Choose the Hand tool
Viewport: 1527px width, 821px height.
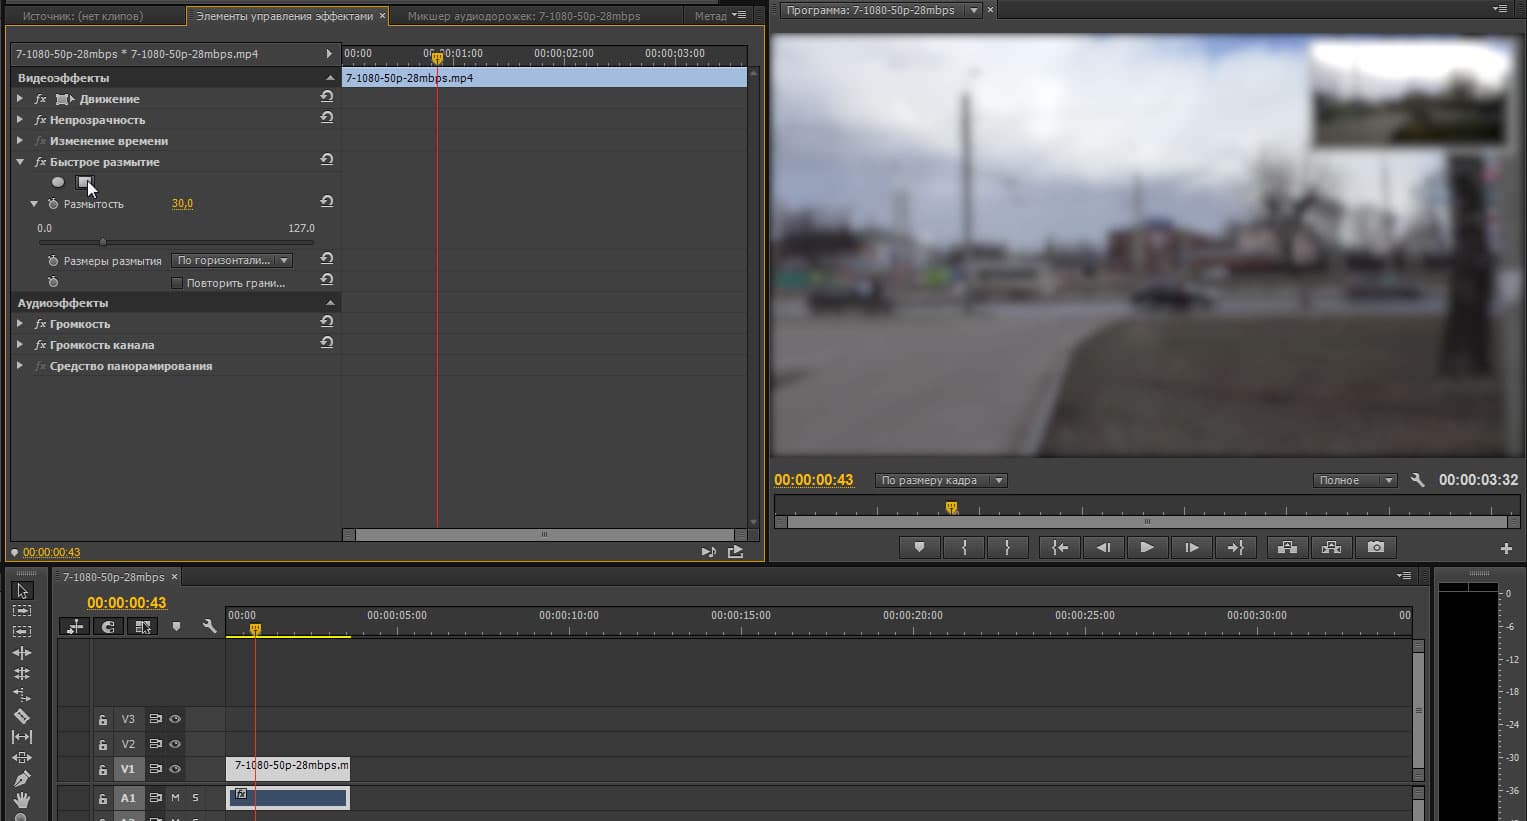click(x=21, y=800)
